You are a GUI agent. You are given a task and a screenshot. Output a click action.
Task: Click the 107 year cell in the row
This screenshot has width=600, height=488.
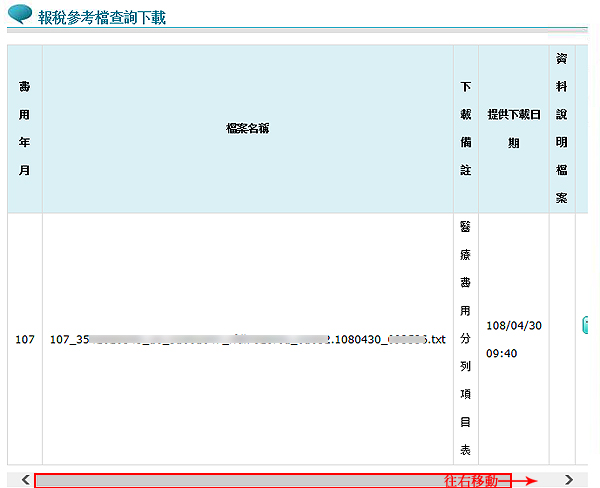pos(24,340)
